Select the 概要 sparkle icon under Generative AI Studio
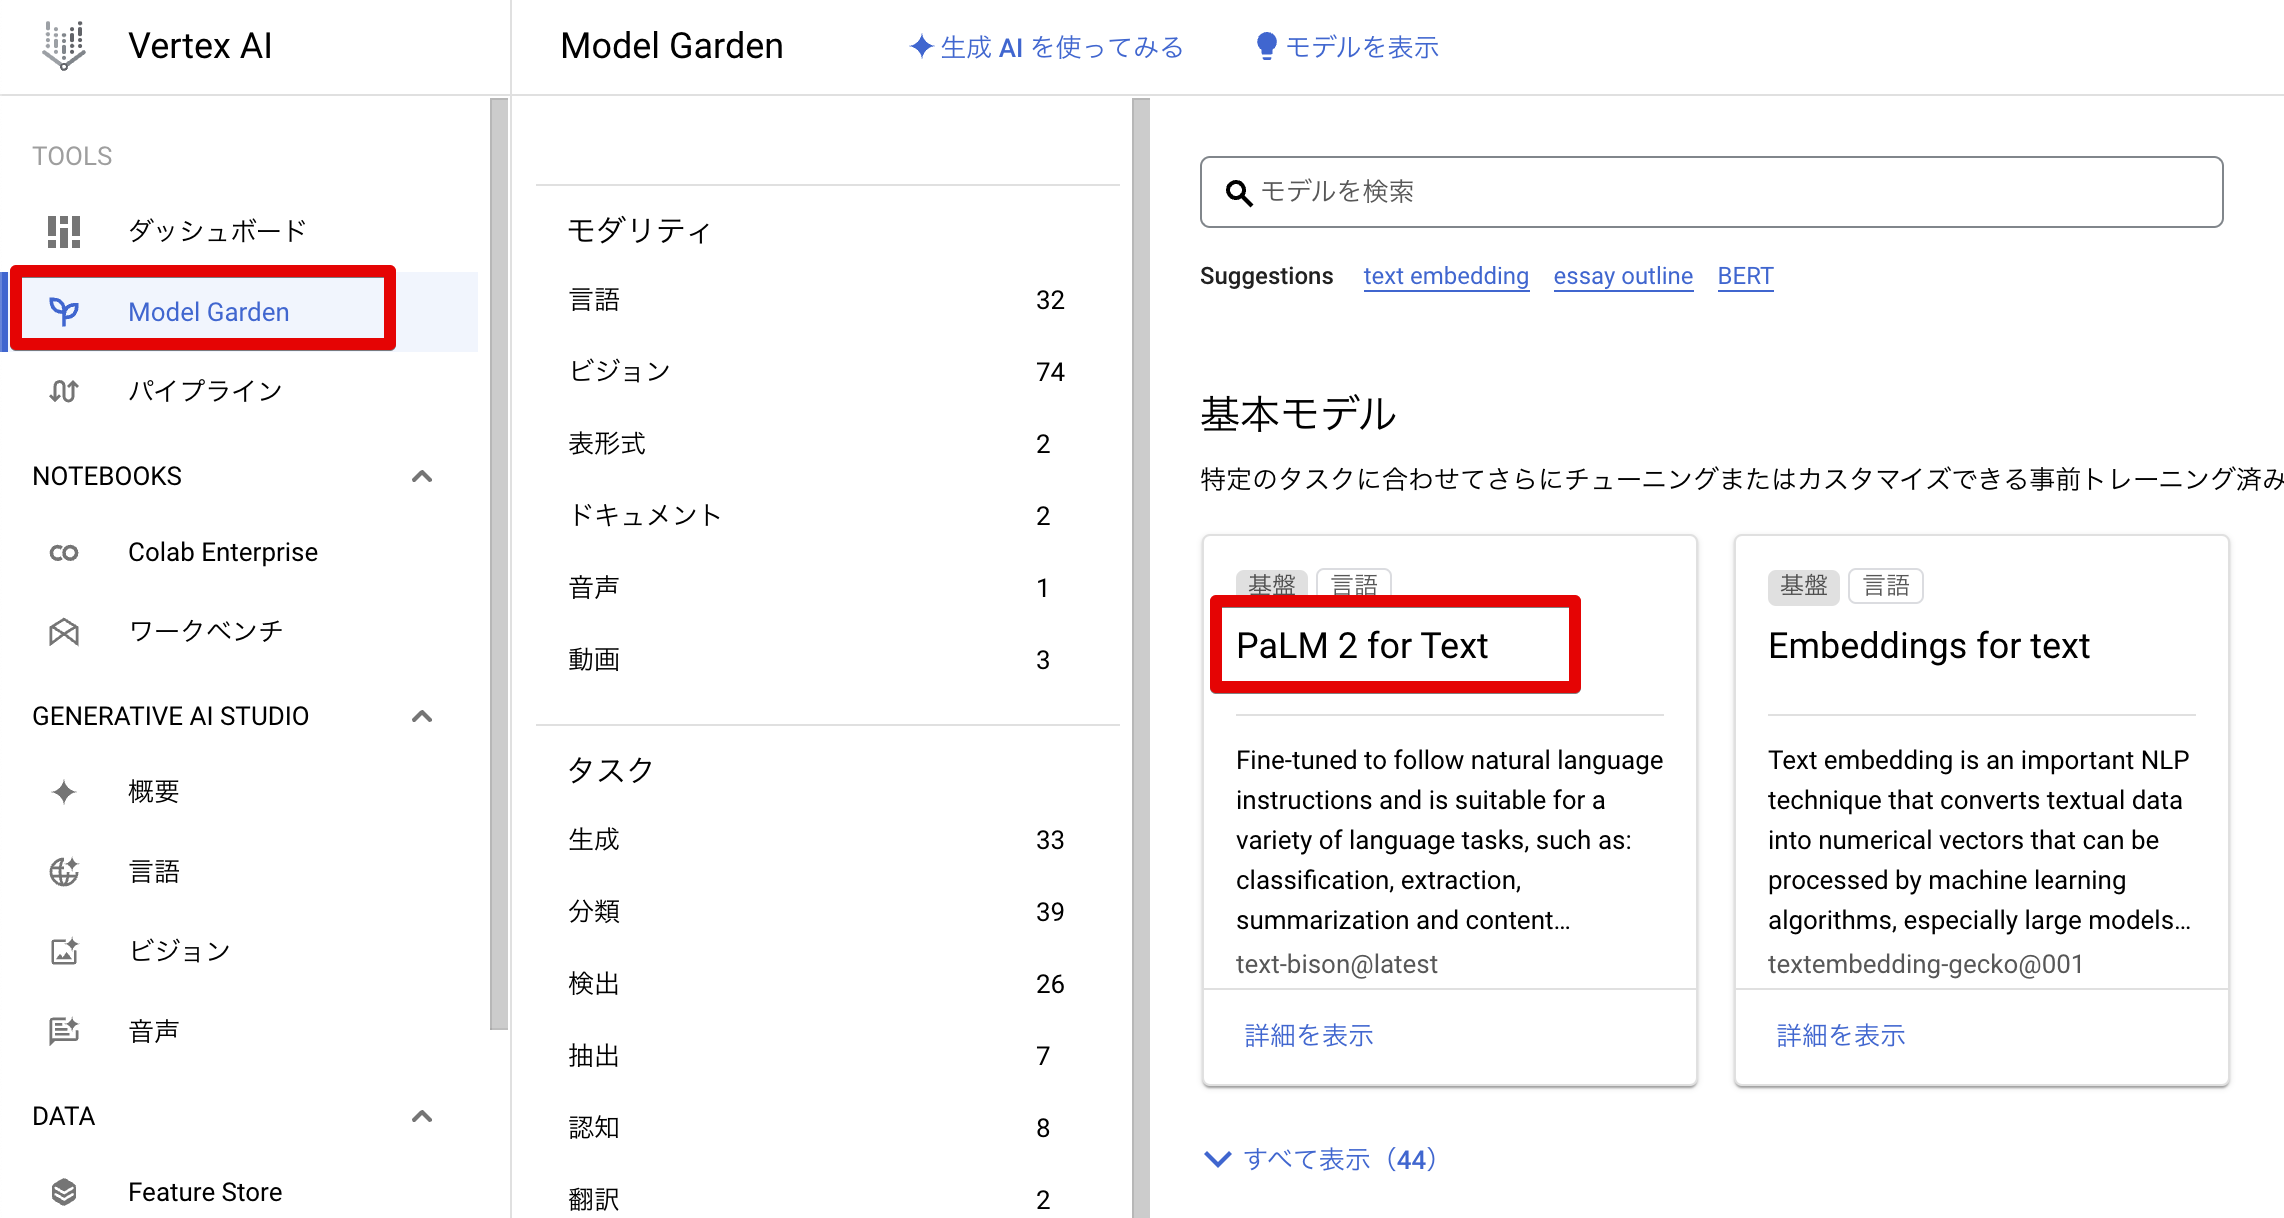 point(63,791)
